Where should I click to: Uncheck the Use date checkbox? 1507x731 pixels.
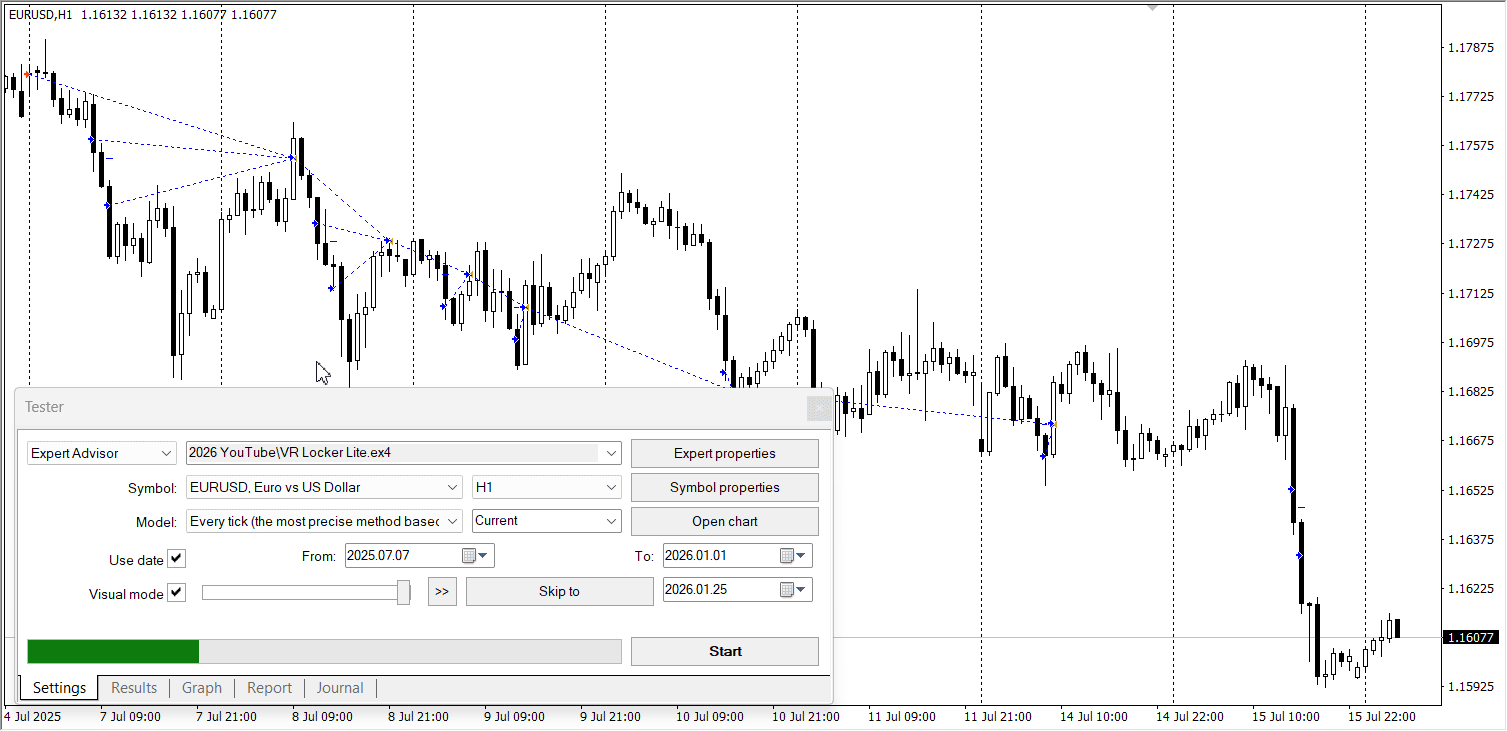pos(177,558)
